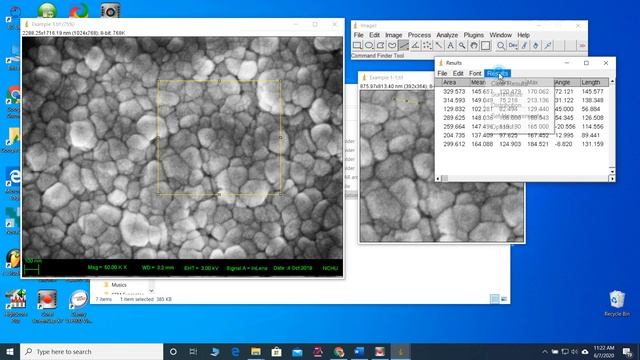Open the ImageJ Help menu

pyautogui.click(x=523, y=35)
